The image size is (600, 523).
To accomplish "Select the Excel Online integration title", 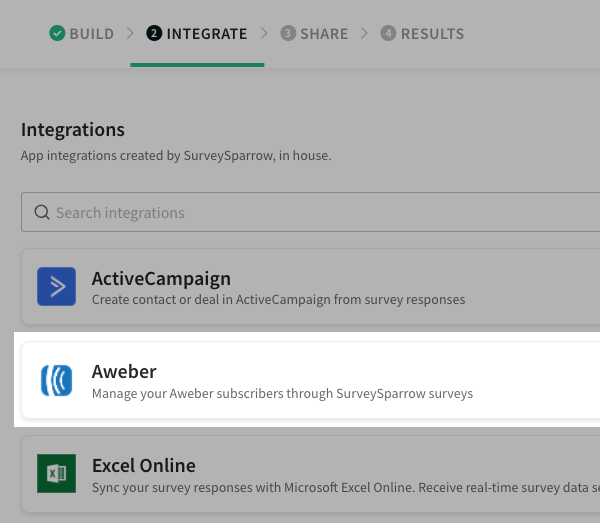I will click(x=143, y=465).
